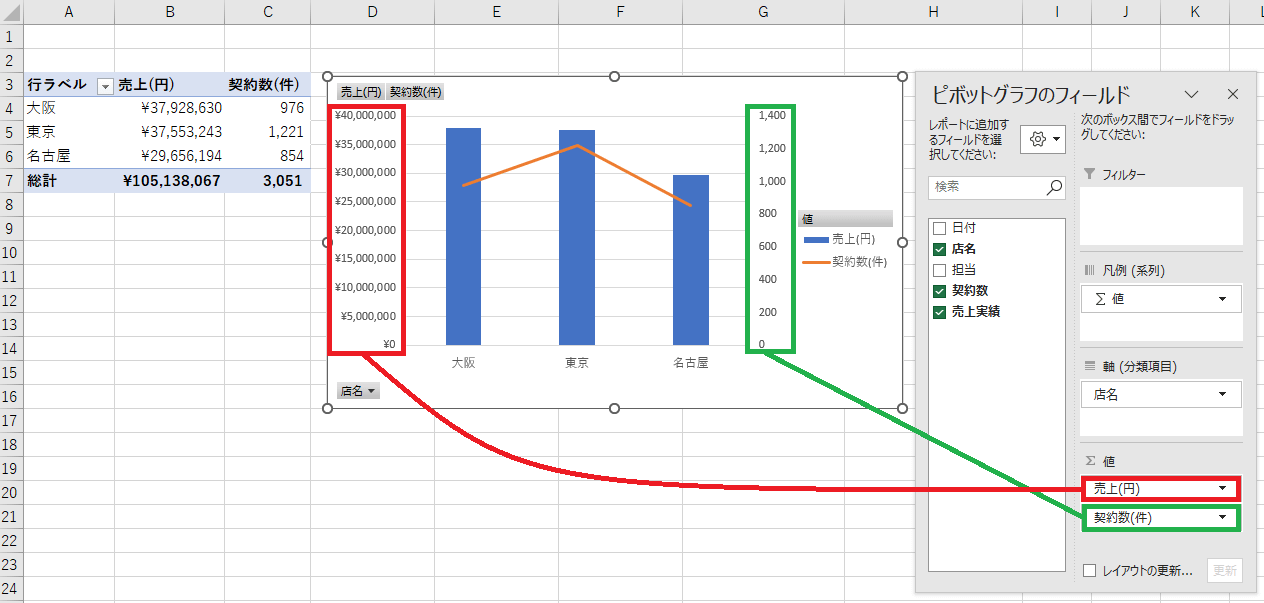
Task: Click the funnel icon of the フィルター area
Action: click(x=1090, y=174)
